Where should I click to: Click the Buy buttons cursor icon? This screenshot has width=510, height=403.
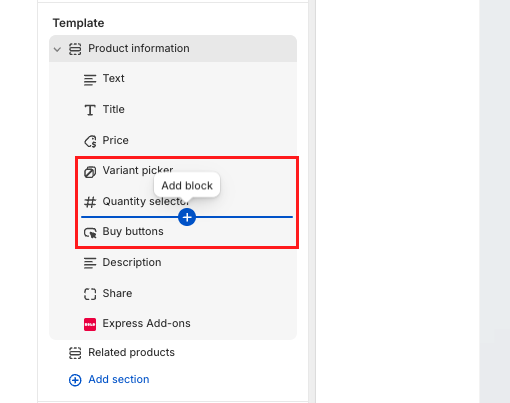[x=90, y=232]
